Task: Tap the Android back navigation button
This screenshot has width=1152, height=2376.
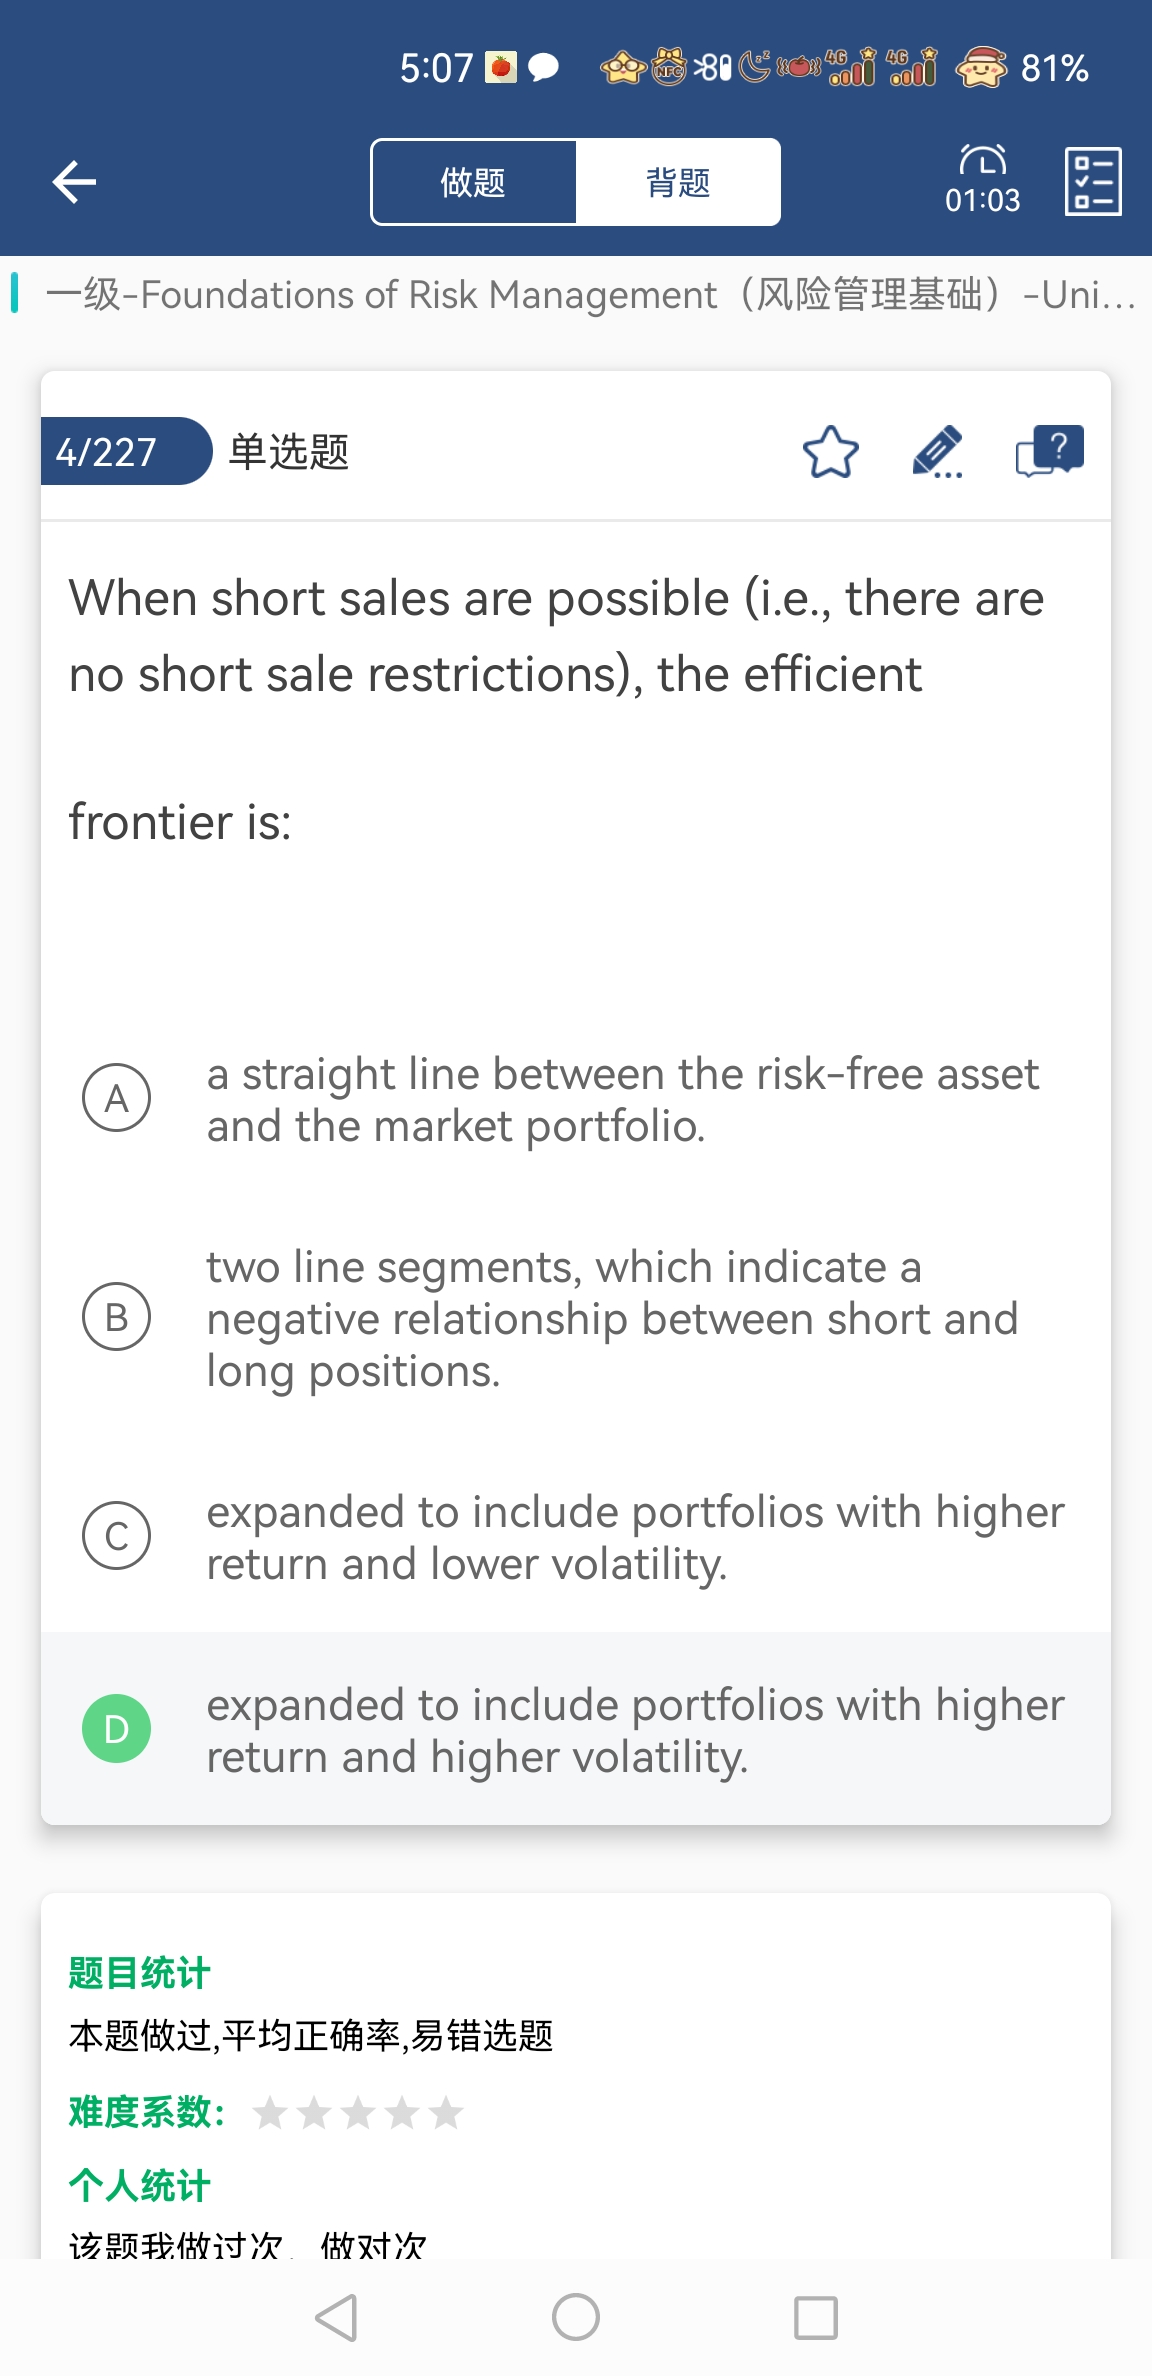Action: coord(336,2317)
